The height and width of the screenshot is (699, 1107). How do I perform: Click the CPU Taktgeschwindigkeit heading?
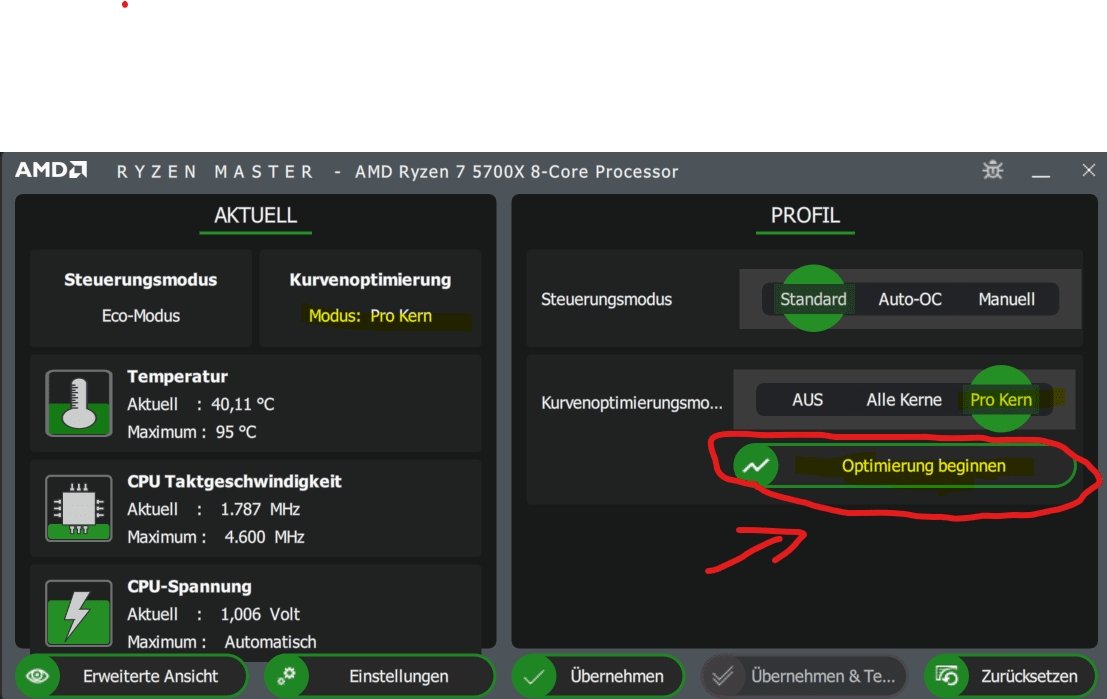point(234,482)
